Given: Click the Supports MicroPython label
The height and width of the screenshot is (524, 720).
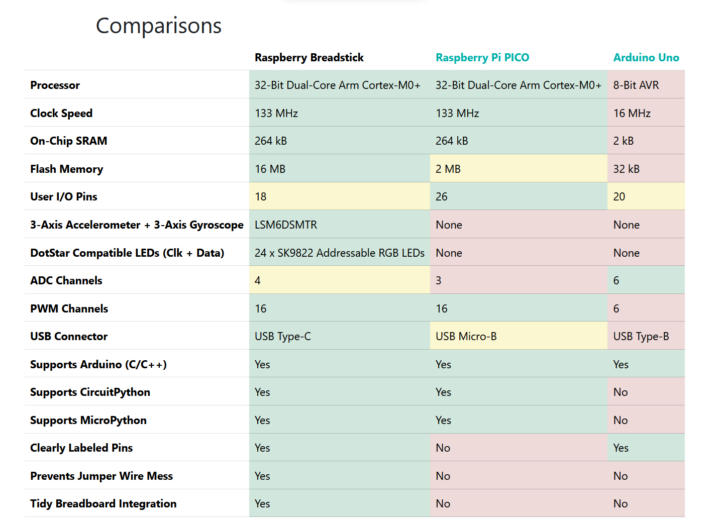Looking at the screenshot, I should click(88, 420).
